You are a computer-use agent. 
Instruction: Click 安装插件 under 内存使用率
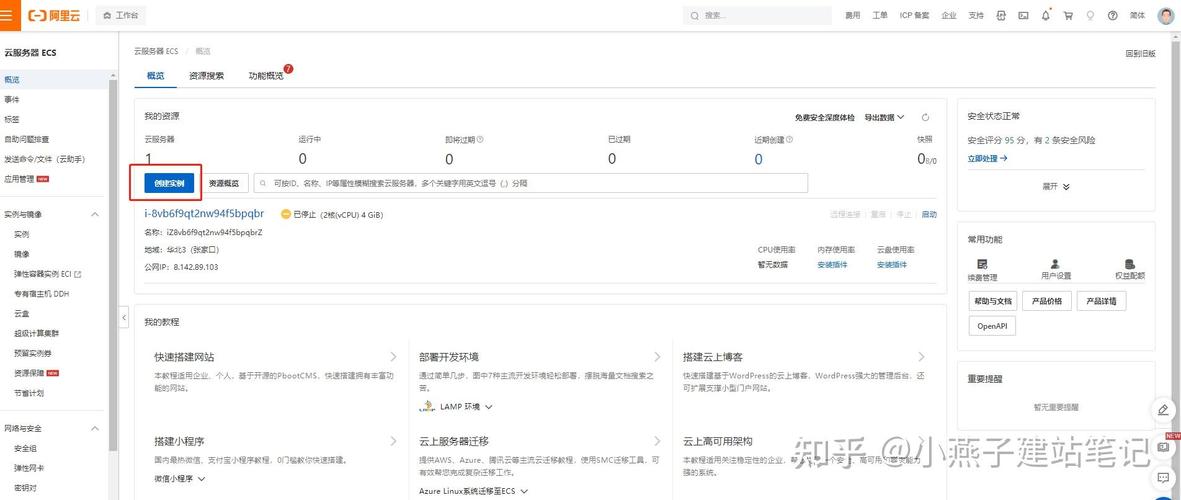tap(832, 265)
